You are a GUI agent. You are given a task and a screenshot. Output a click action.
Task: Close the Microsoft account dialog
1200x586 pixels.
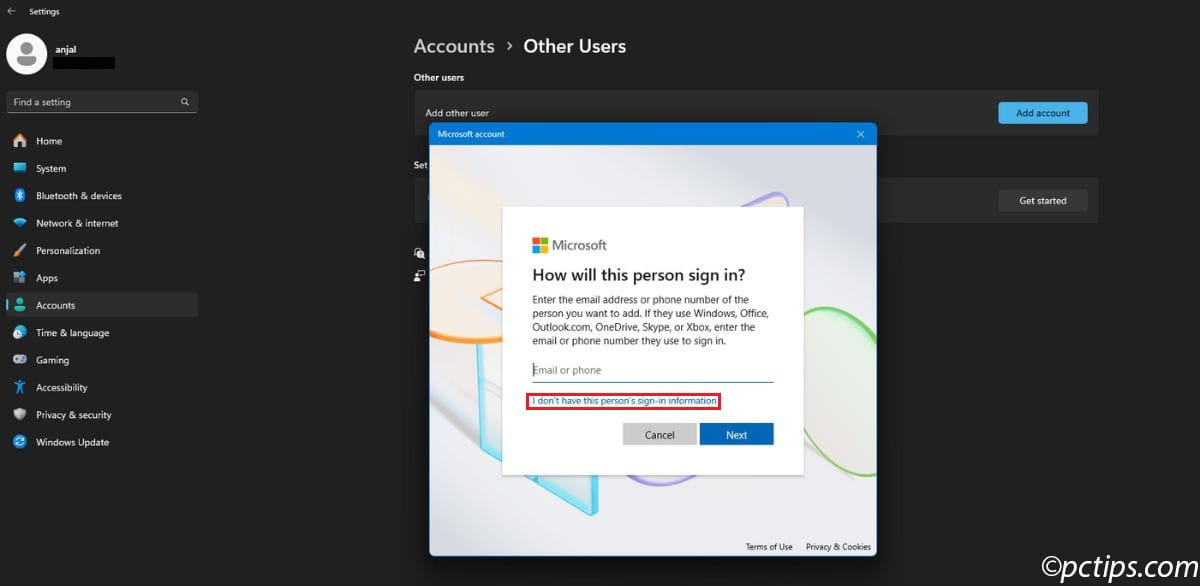(x=861, y=134)
